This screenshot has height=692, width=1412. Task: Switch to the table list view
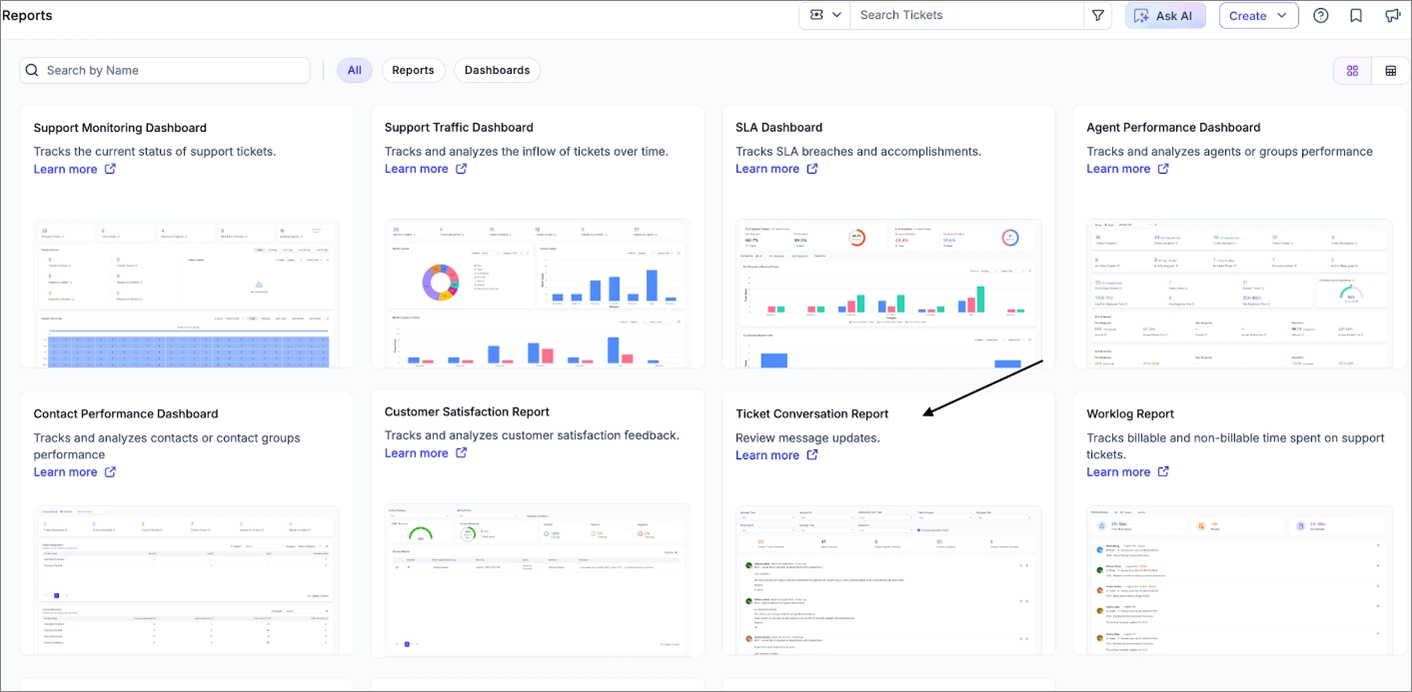1390,71
